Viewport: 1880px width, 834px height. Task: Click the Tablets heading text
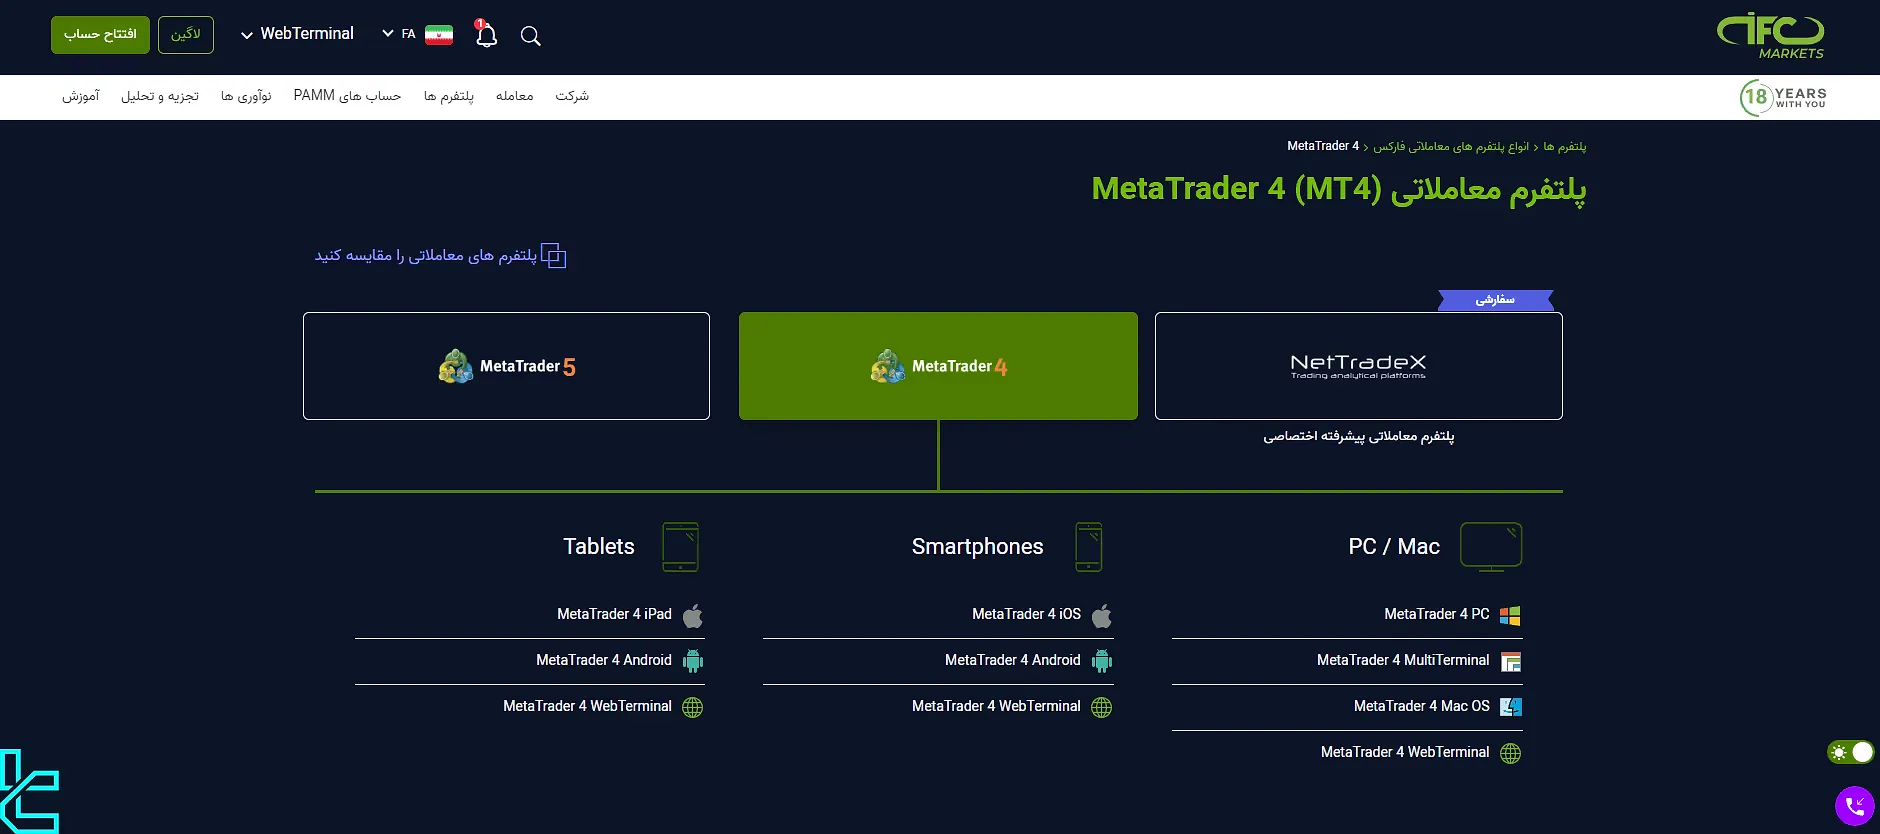599,547
